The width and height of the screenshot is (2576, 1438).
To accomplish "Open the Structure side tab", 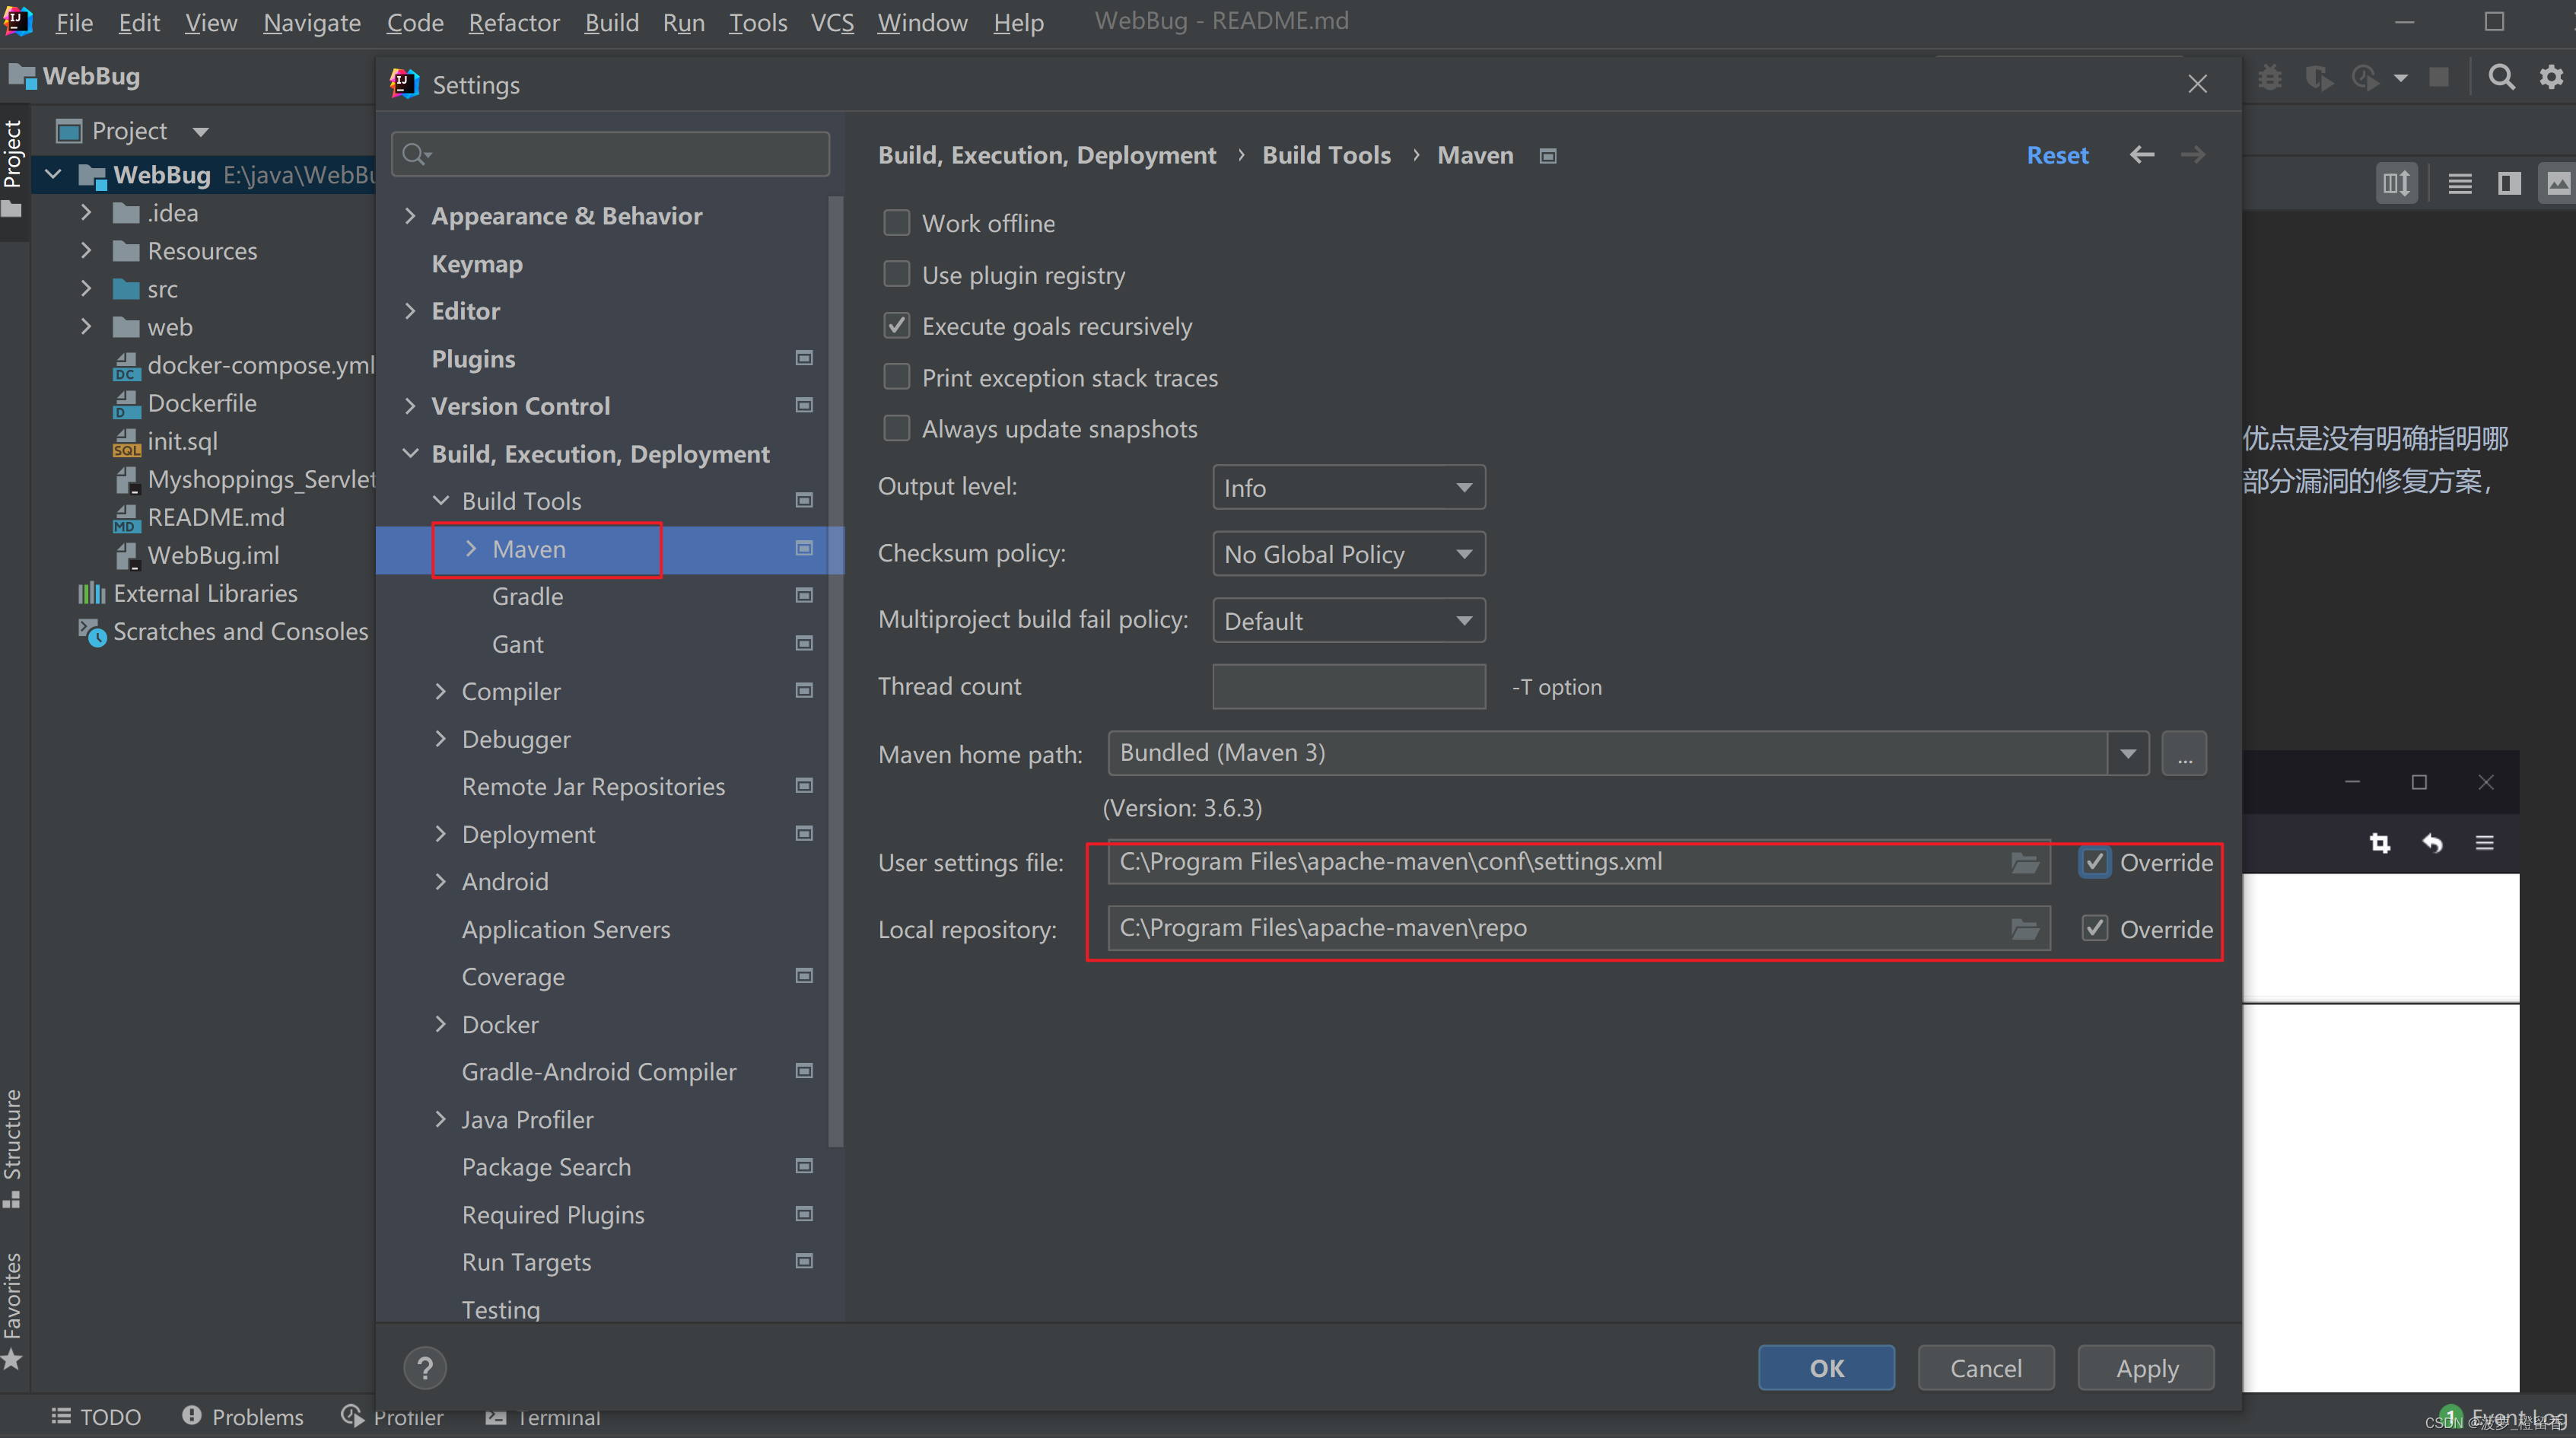I will click(x=13, y=1147).
